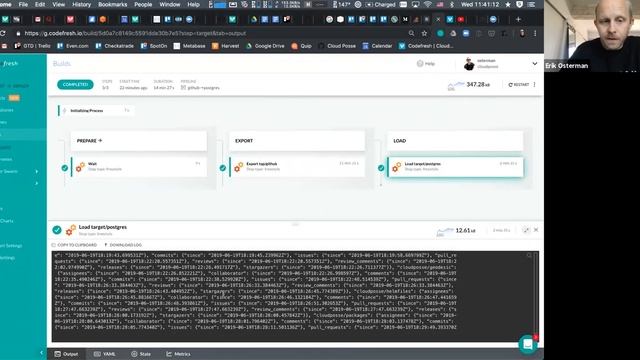Viewport: 640px width, 360px height.
Task: Switch to the YAML tab
Action: click(x=104, y=354)
